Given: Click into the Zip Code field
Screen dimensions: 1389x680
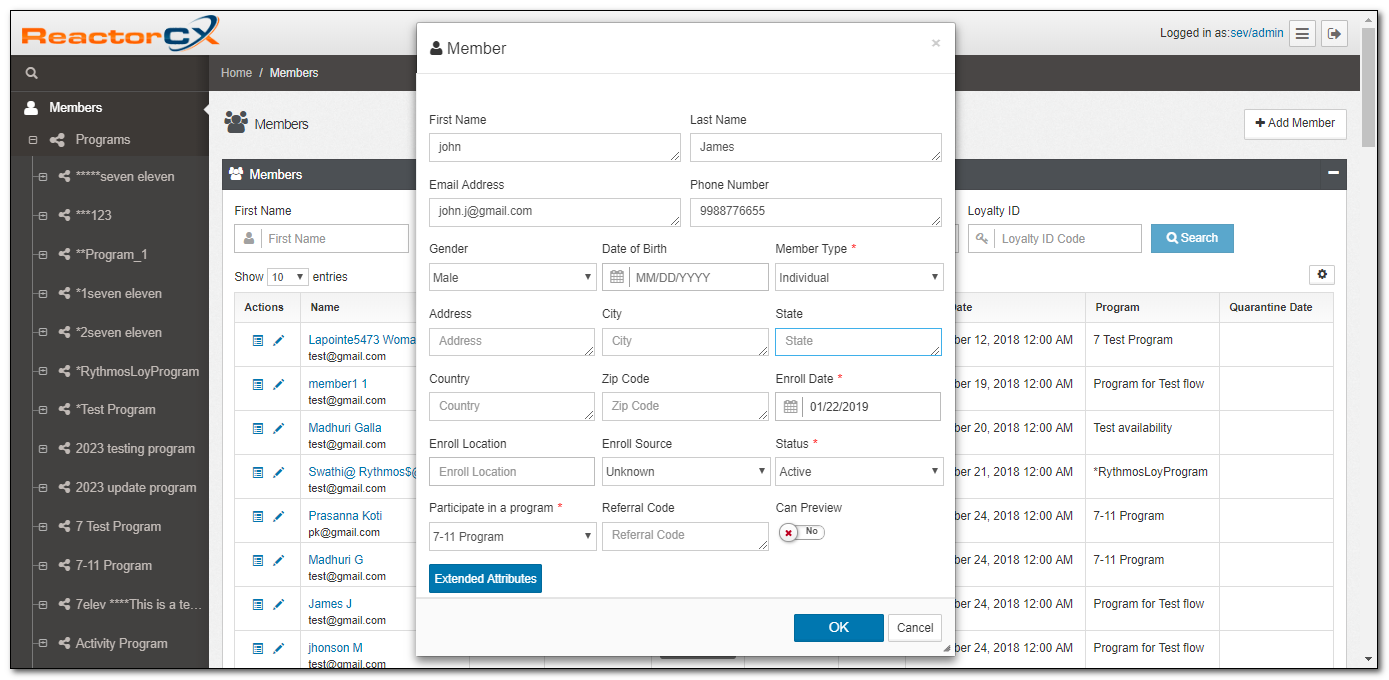Looking at the screenshot, I should (x=684, y=406).
